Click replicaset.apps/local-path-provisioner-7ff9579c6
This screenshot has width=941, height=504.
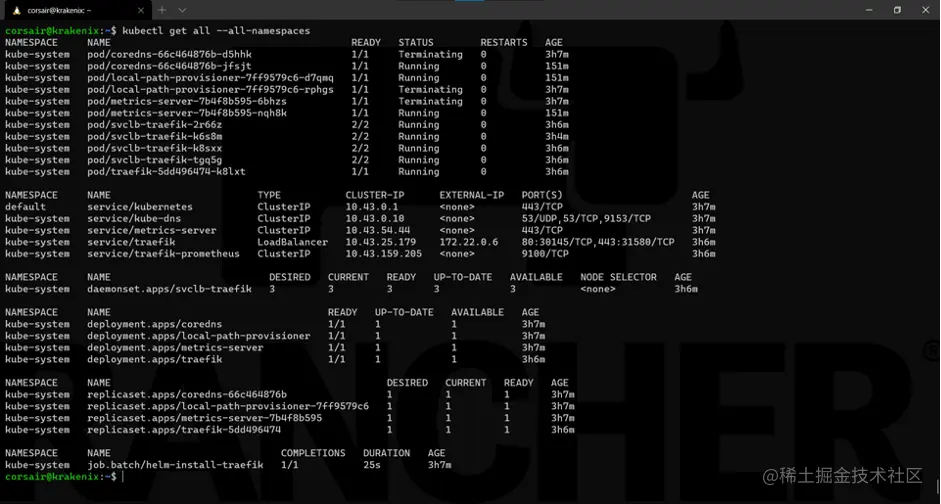coord(228,406)
